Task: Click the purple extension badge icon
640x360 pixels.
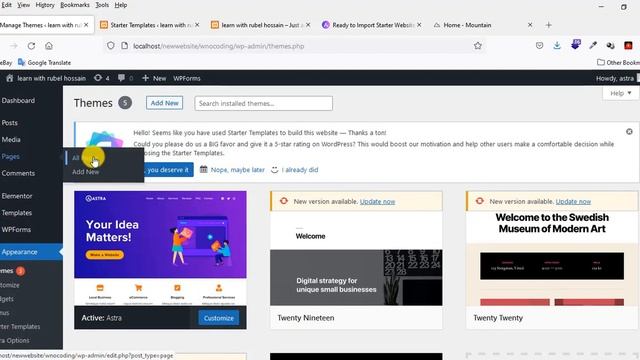Action: tap(576, 44)
